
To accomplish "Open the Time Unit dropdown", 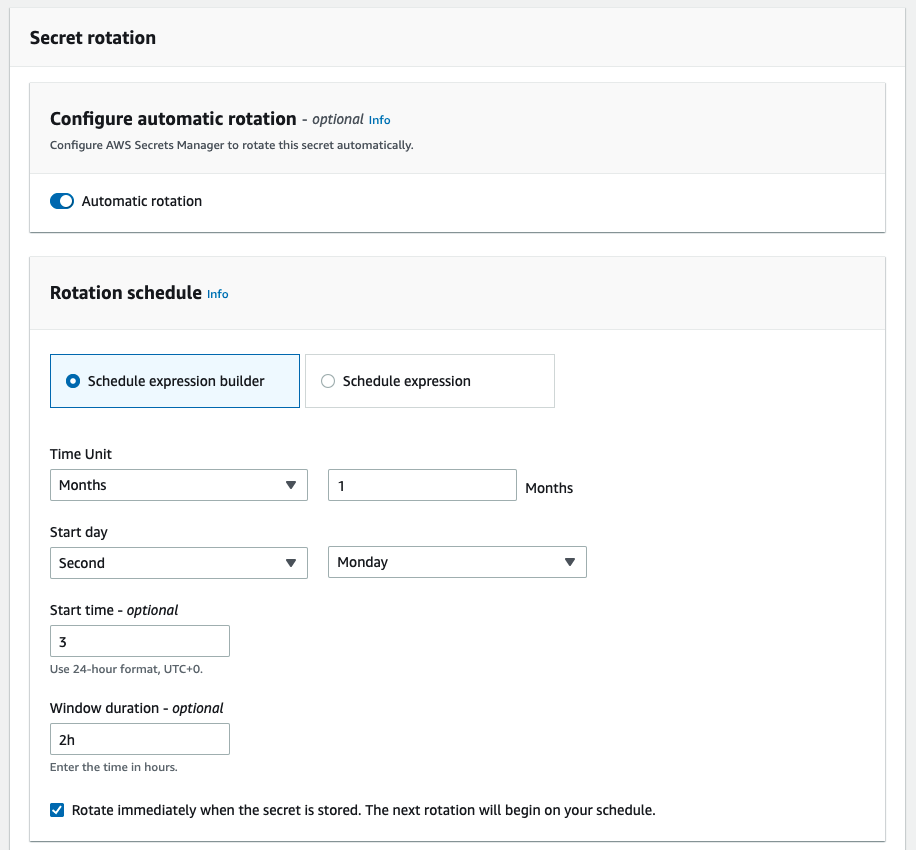I will click(x=178, y=485).
